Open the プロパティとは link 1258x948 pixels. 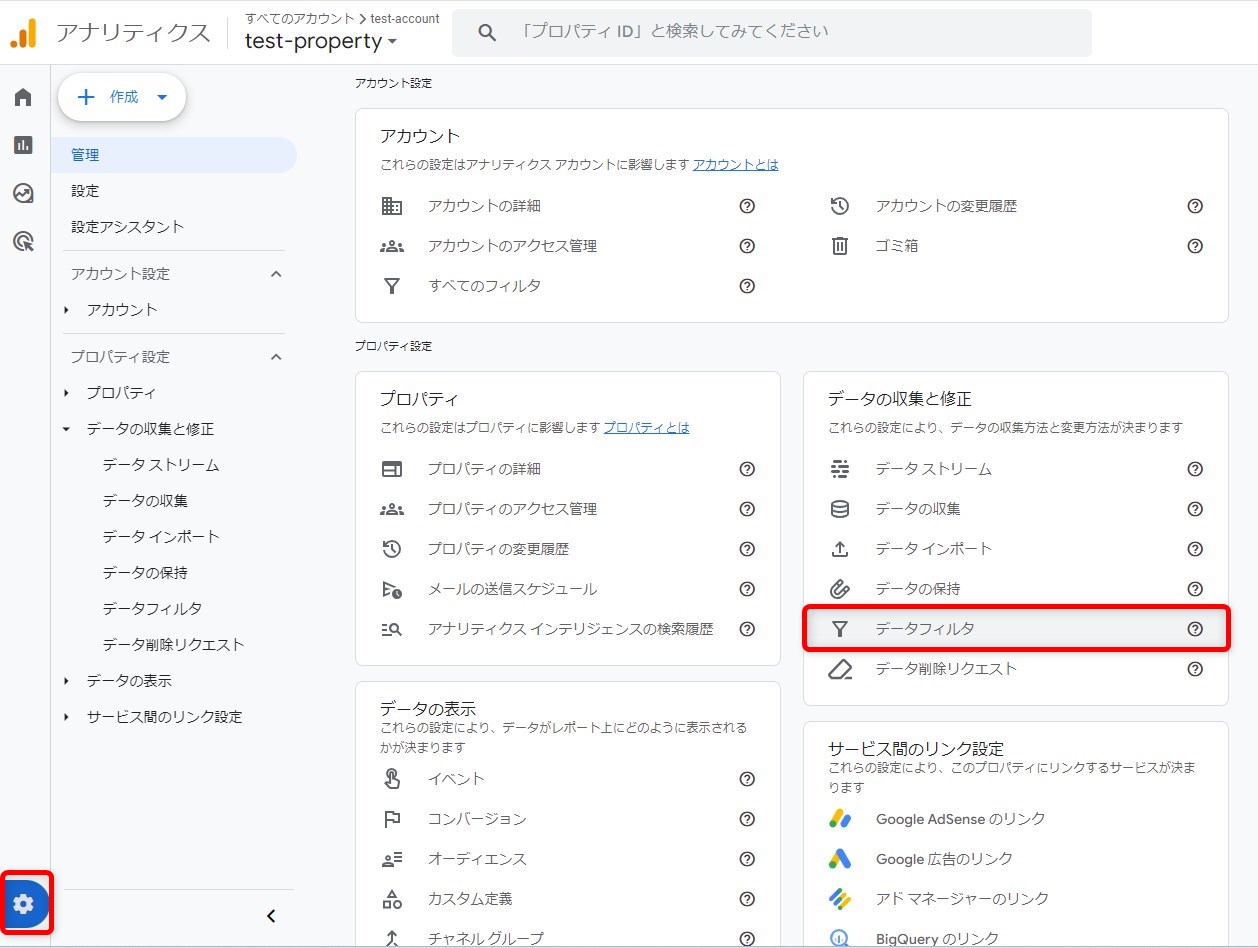pyautogui.click(x=646, y=427)
